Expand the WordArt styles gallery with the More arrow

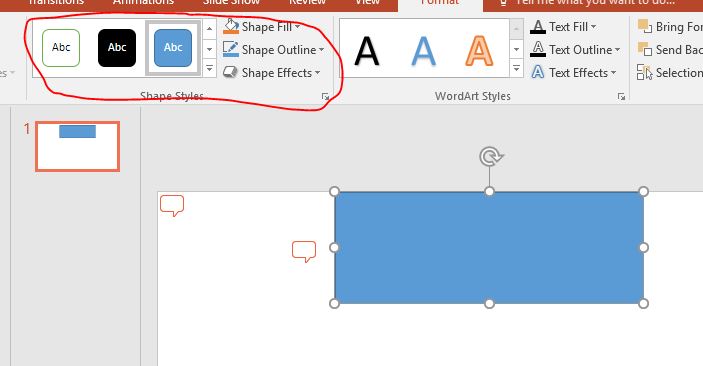click(516, 68)
